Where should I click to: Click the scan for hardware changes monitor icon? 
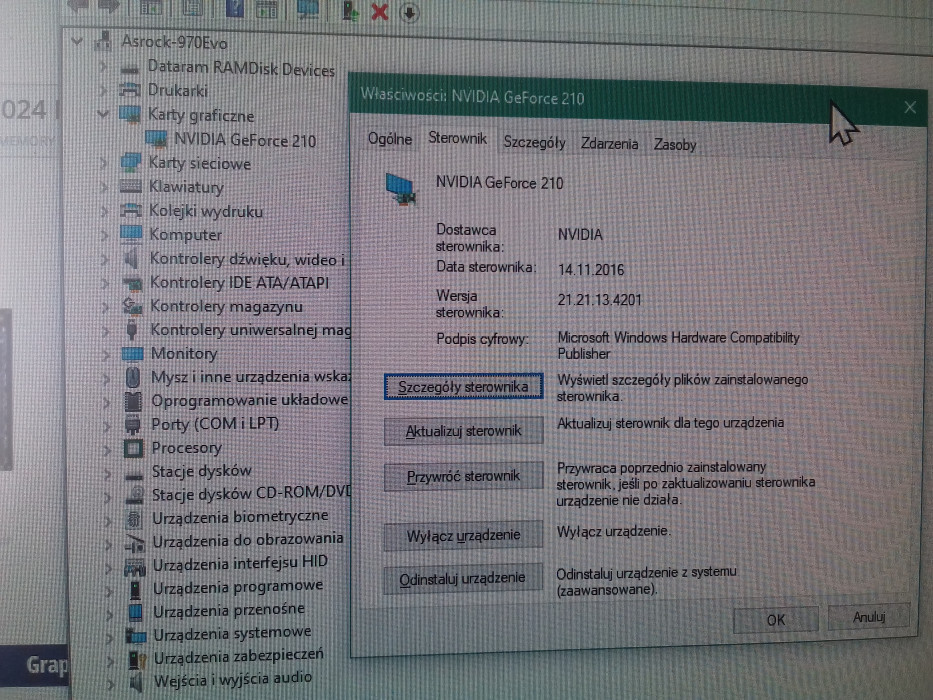tap(308, 8)
